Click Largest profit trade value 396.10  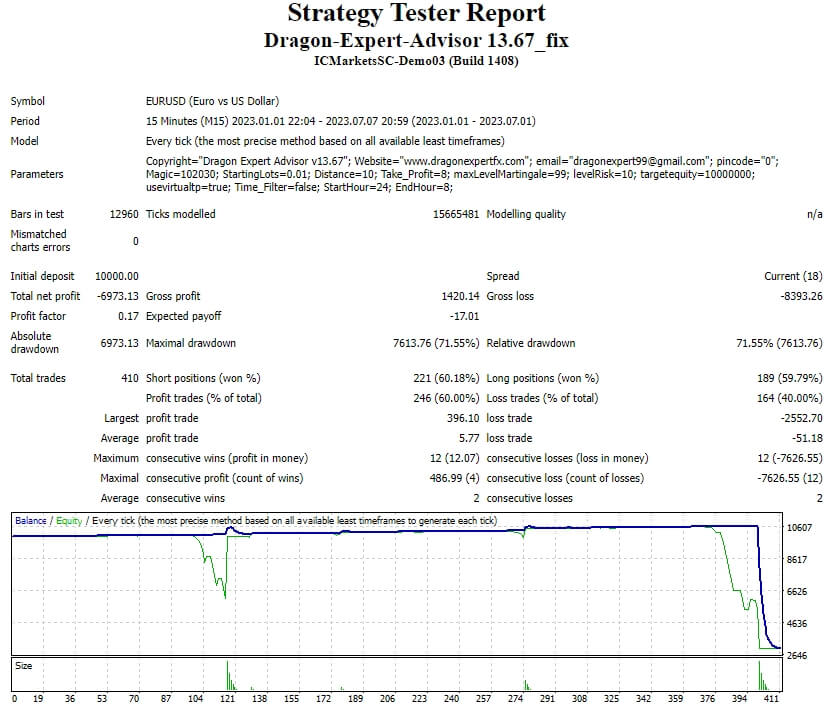pyautogui.click(x=463, y=418)
